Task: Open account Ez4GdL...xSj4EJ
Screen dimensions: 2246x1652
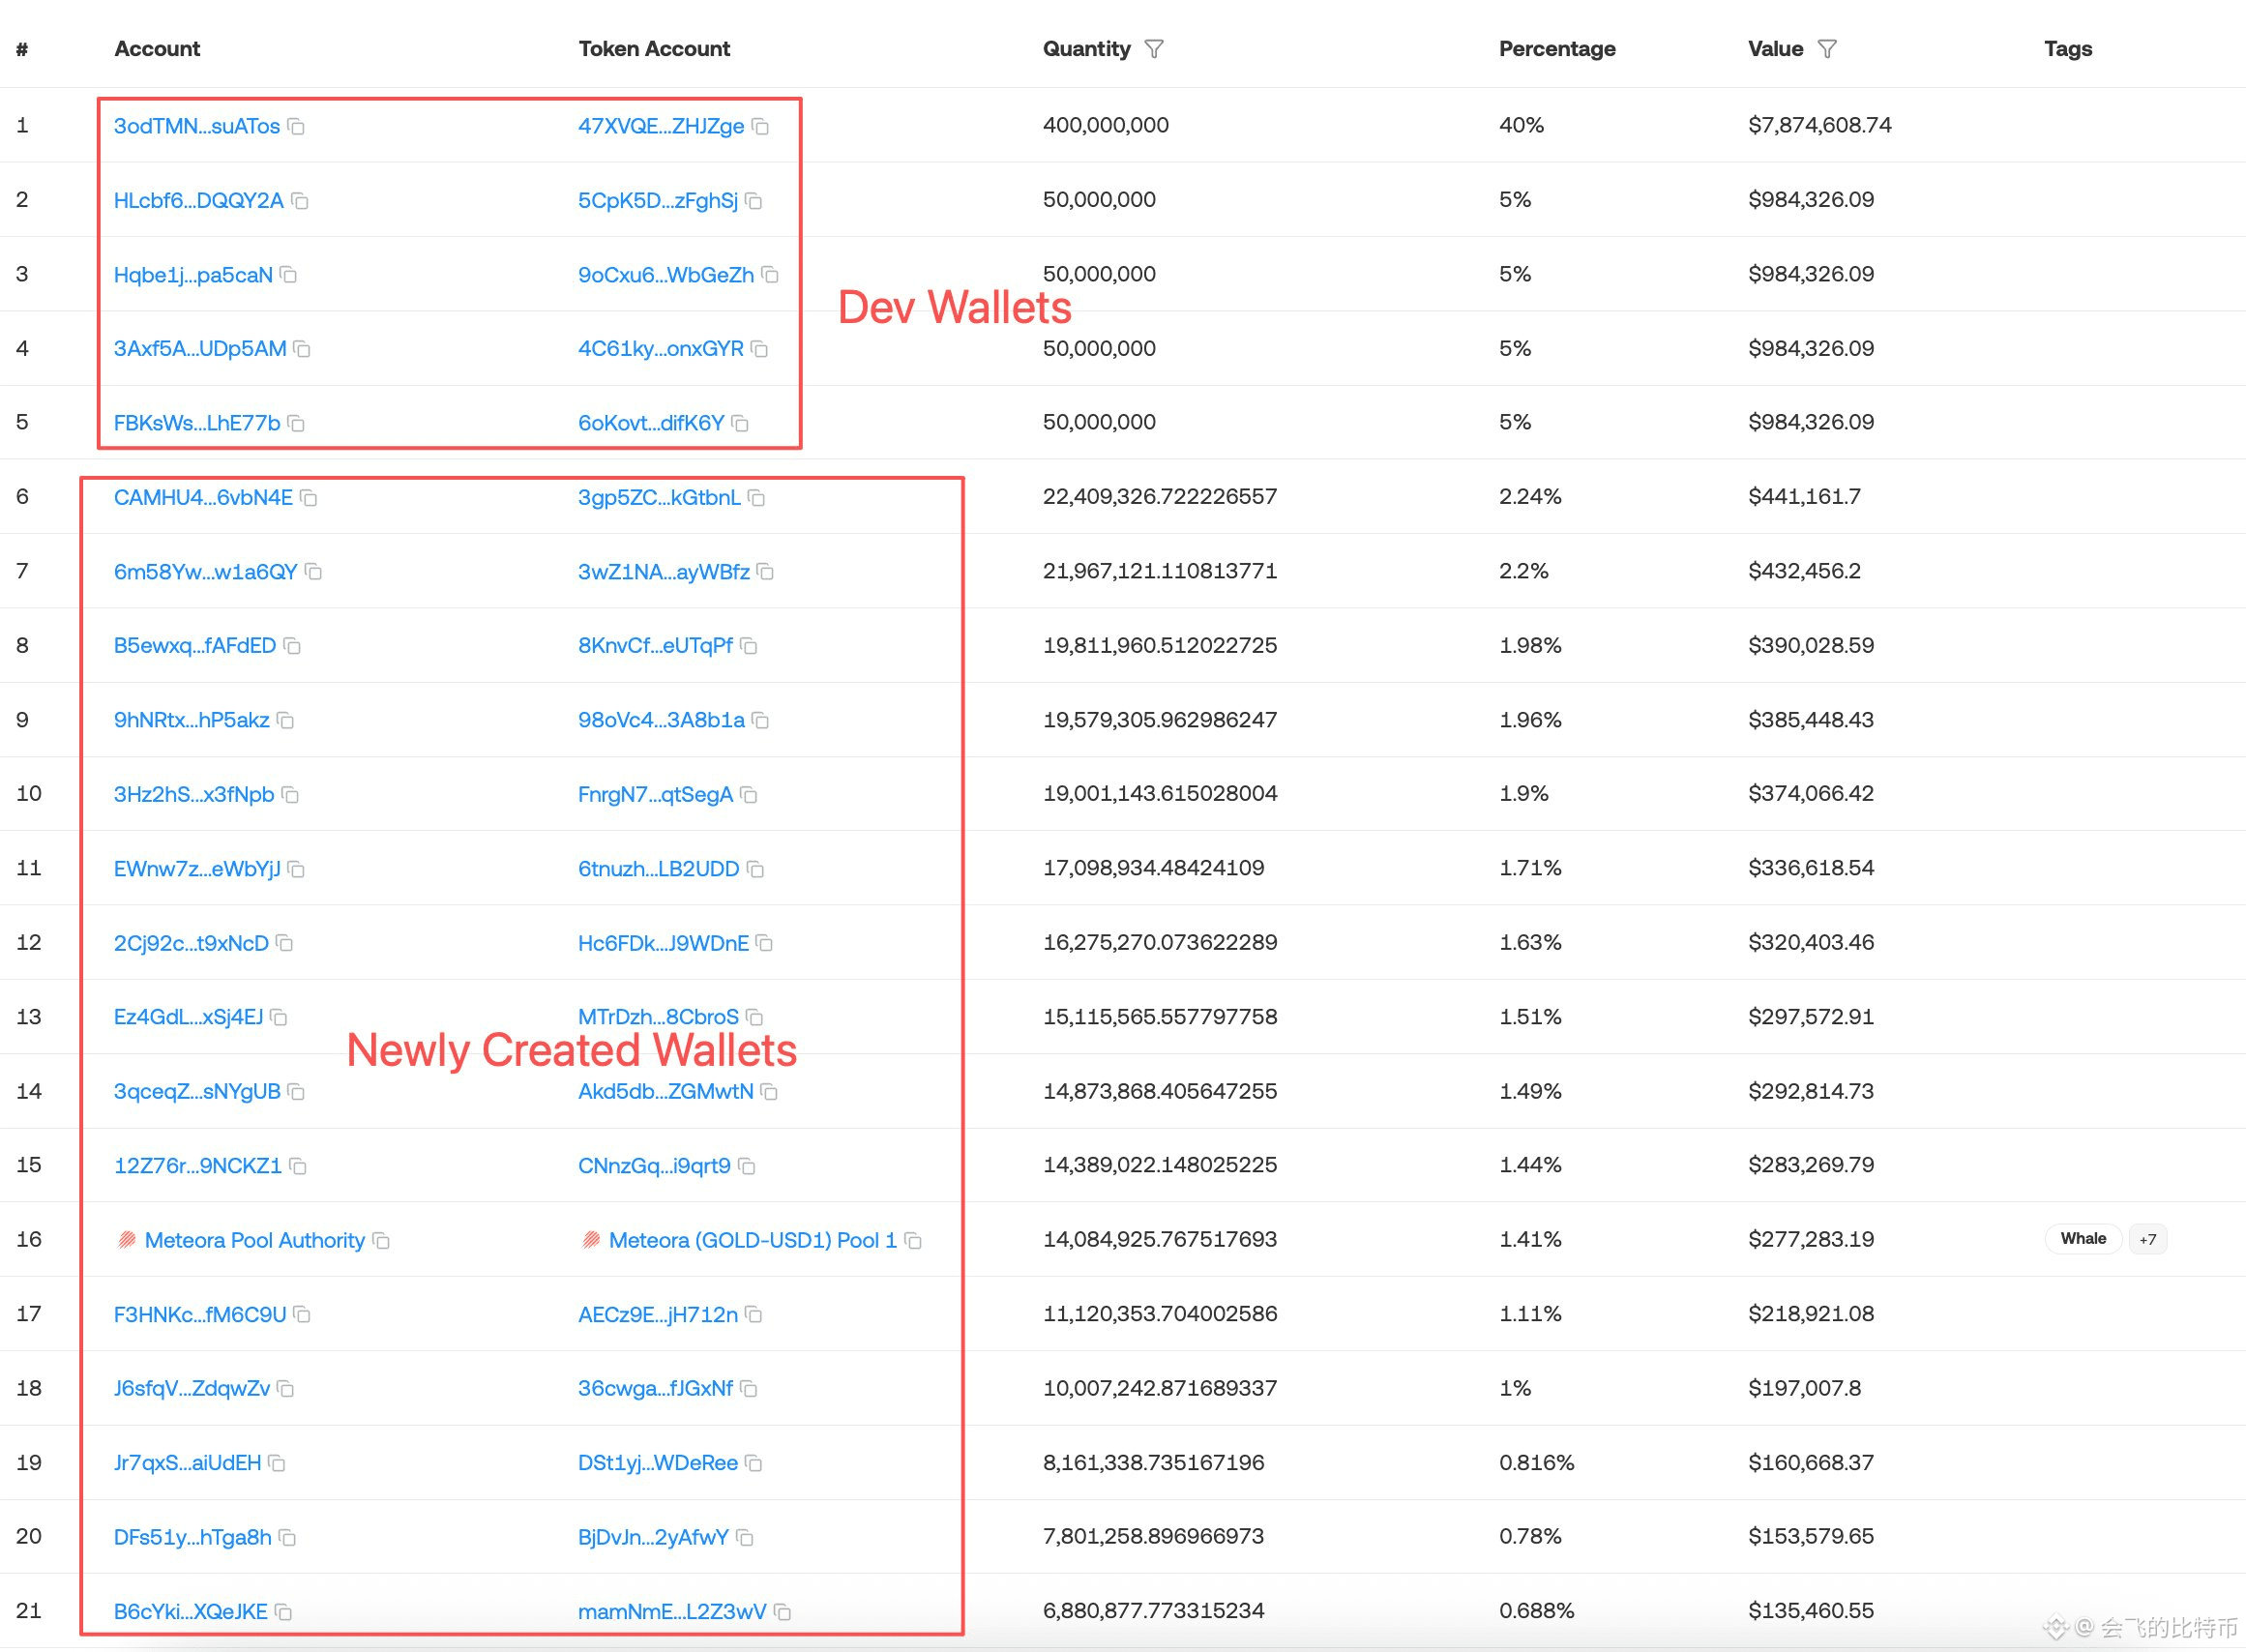Action: pyautogui.click(x=188, y=1017)
